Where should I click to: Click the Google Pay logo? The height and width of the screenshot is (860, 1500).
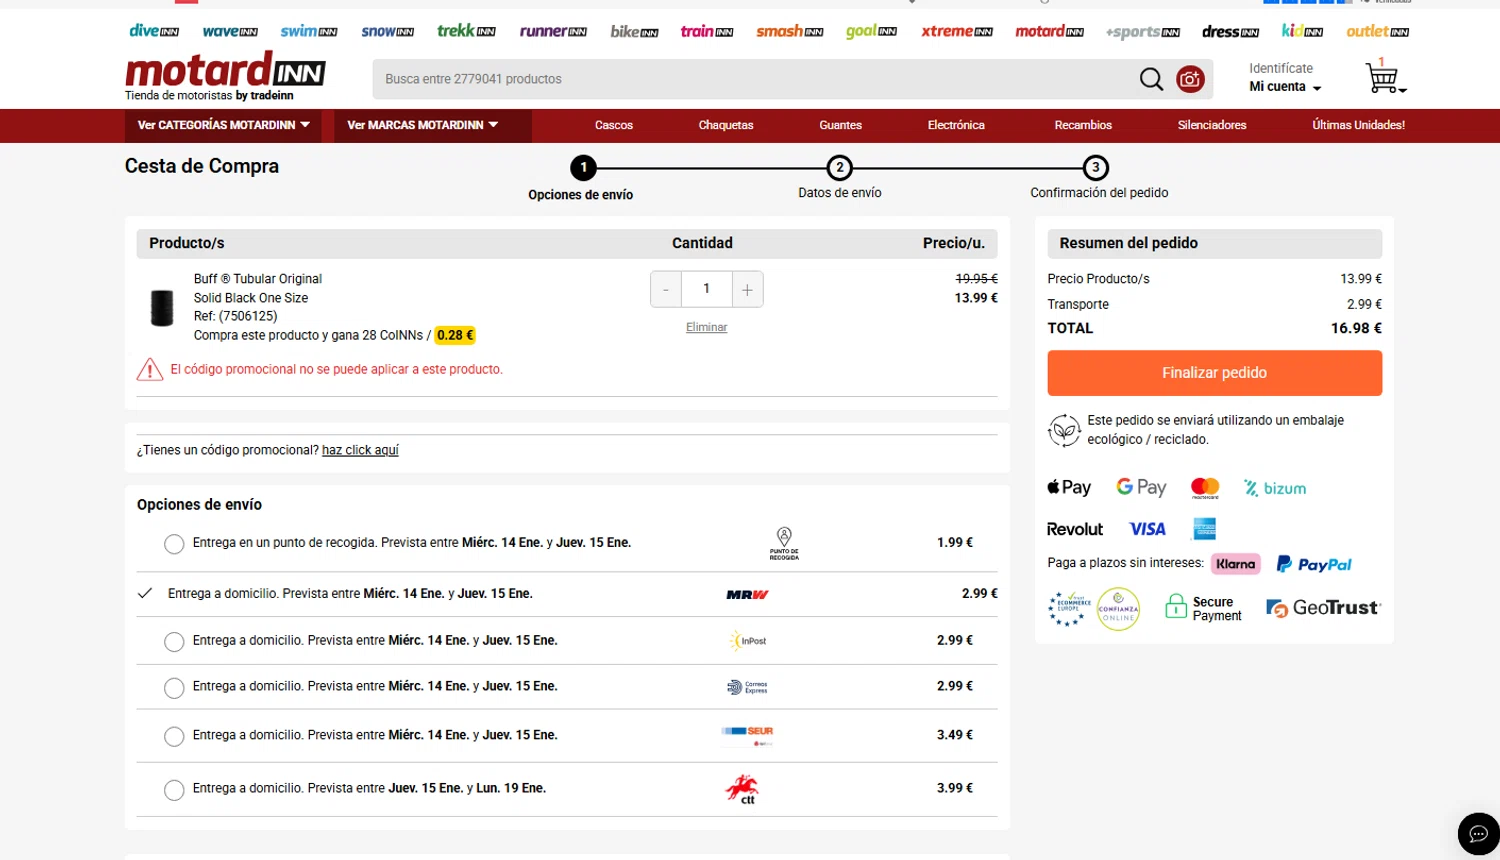pyautogui.click(x=1142, y=487)
